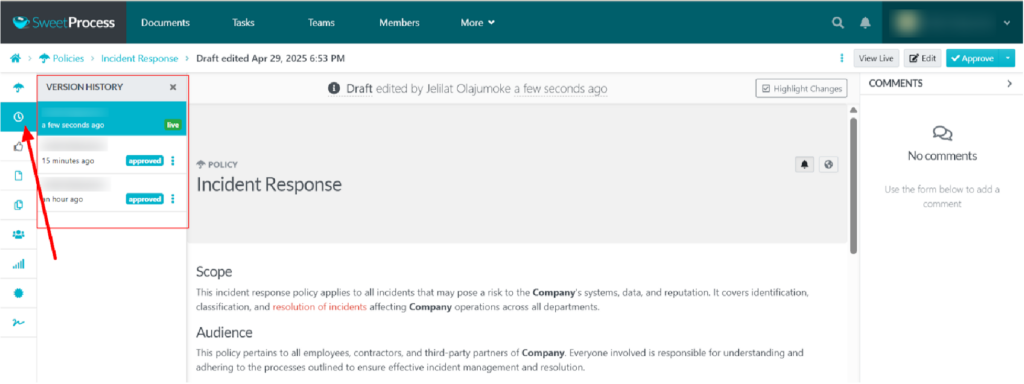
Task: Click the notification bell in top bar
Action: coord(865,23)
